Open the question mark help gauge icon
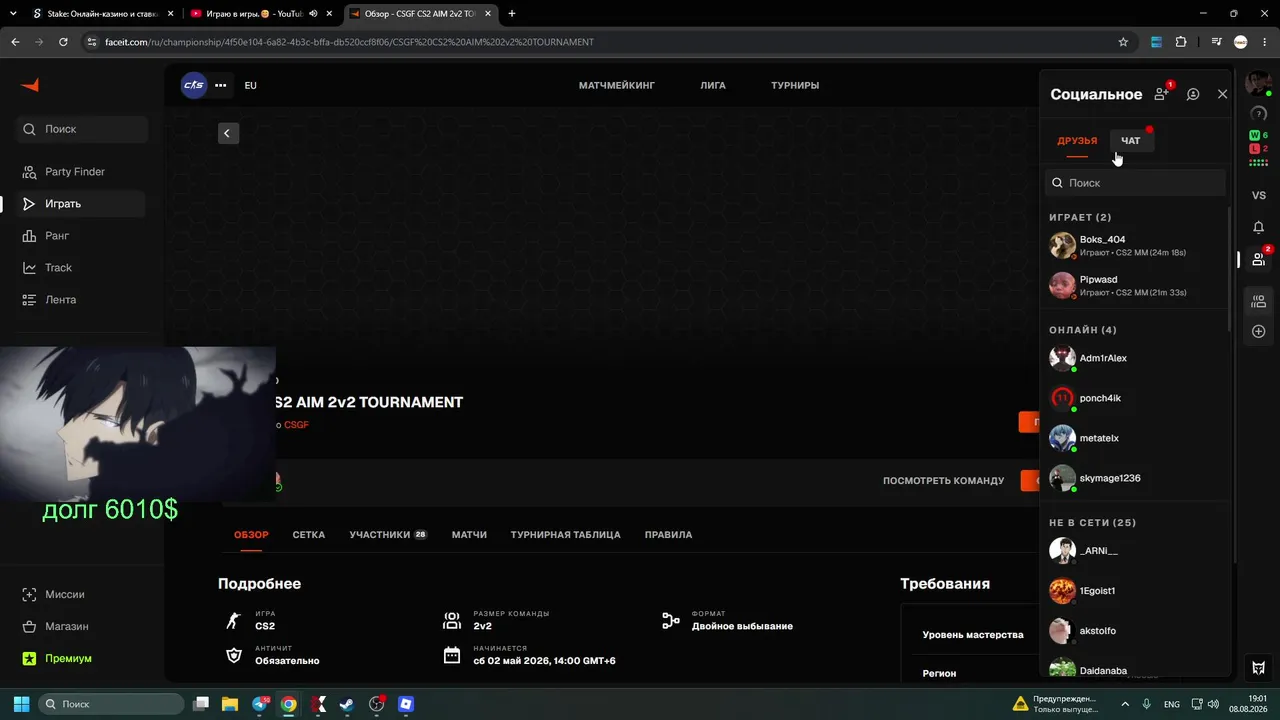This screenshot has width=1280, height=720. (1259, 114)
